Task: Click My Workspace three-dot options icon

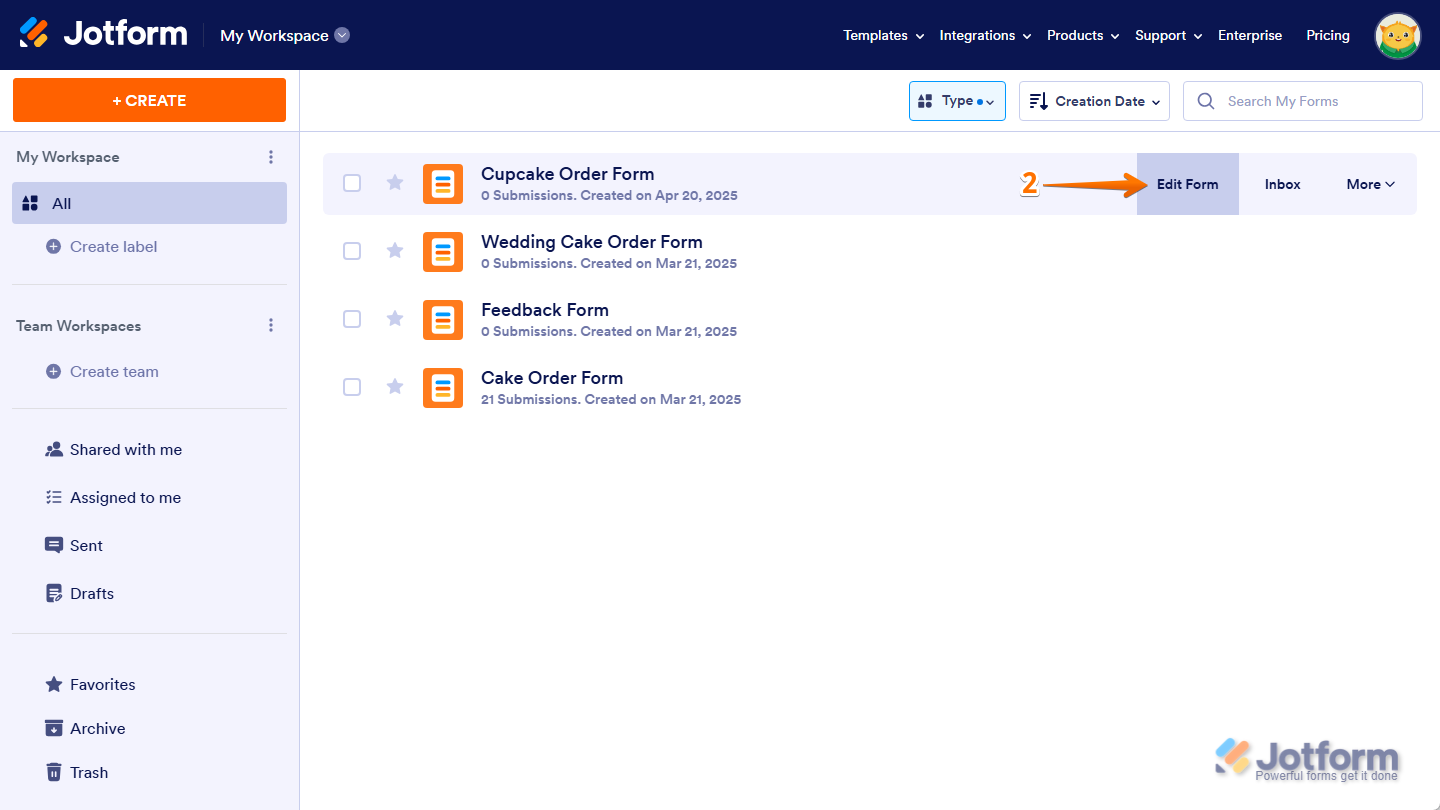Action: tap(271, 157)
